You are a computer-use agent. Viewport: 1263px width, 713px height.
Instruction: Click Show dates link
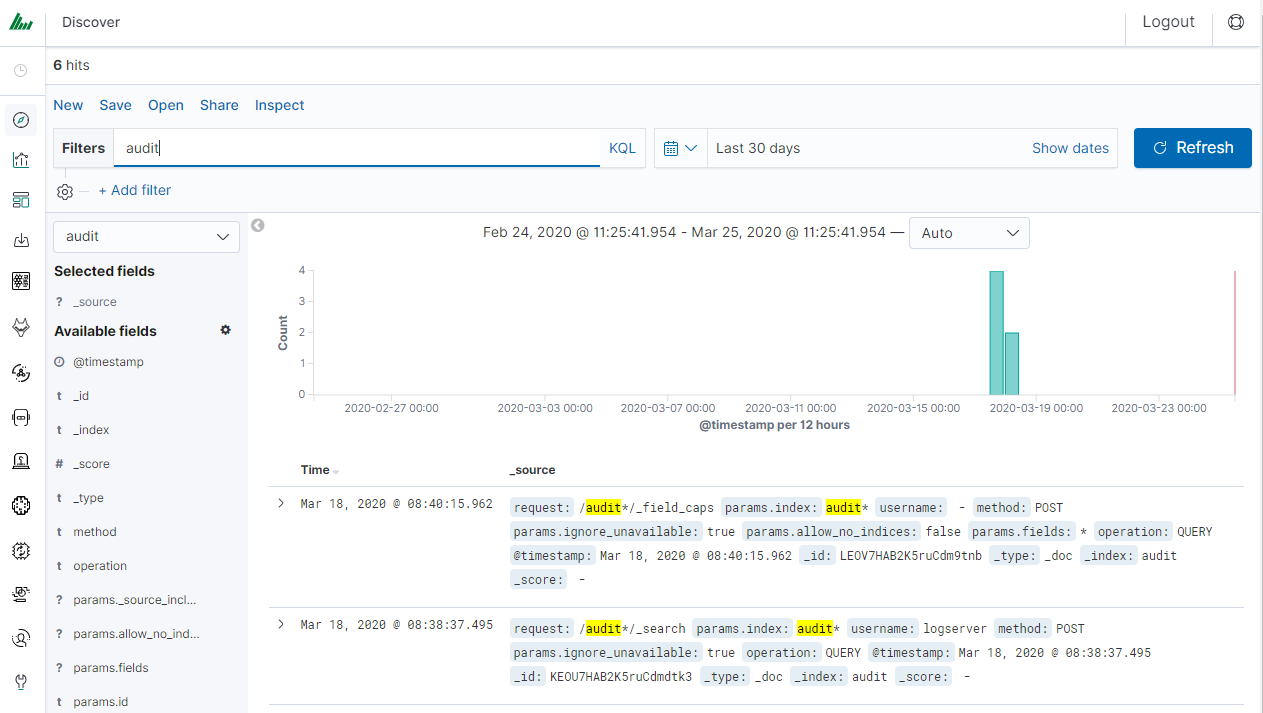coord(1070,148)
